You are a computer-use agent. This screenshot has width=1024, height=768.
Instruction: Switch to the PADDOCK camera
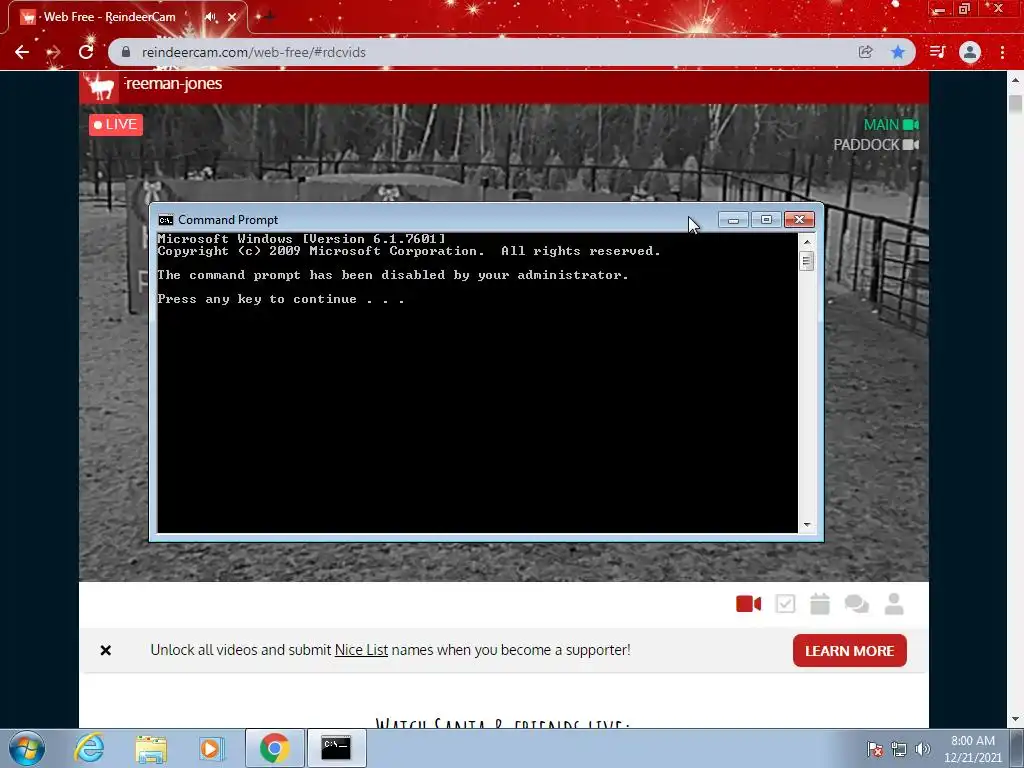876,144
